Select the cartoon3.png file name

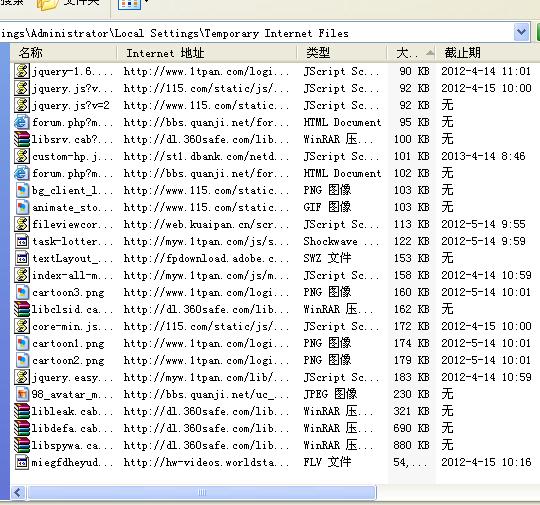(x=68, y=292)
